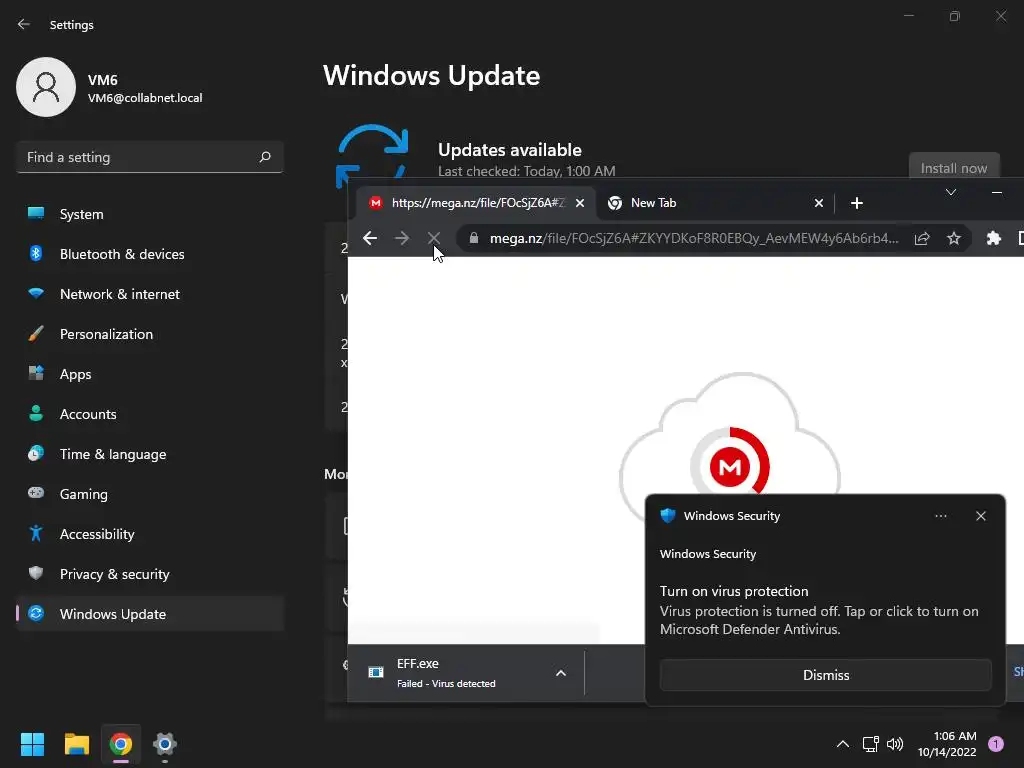The image size is (1024, 768).
Task: Click the EFF.exe download item
Action: click(468, 673)
